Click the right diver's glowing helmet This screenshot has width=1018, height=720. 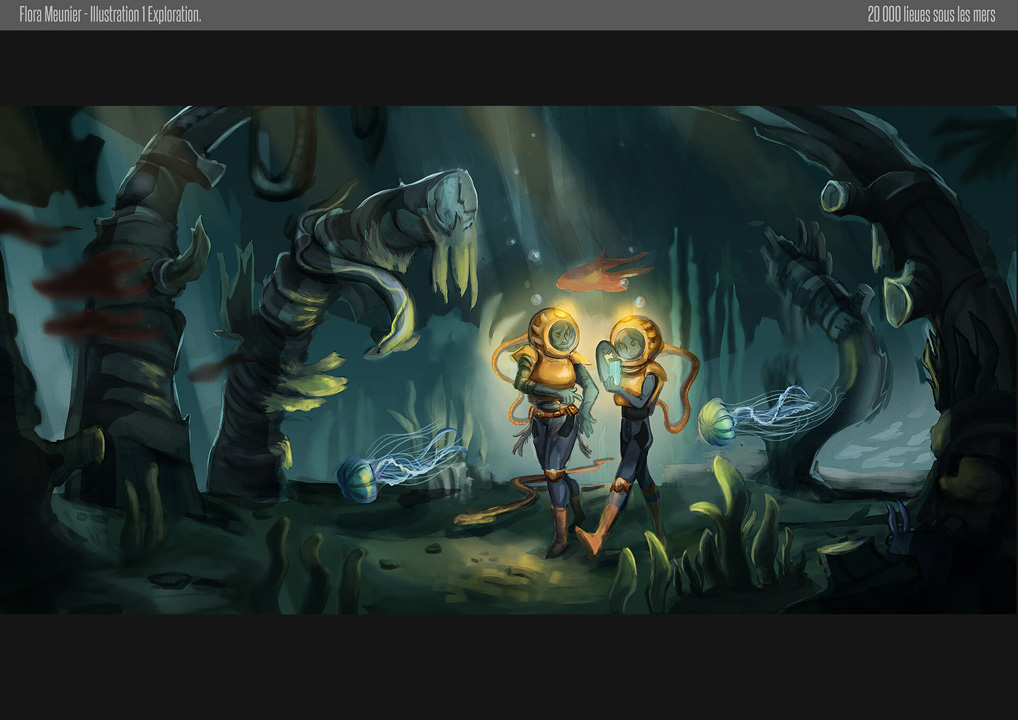(637, 340)
